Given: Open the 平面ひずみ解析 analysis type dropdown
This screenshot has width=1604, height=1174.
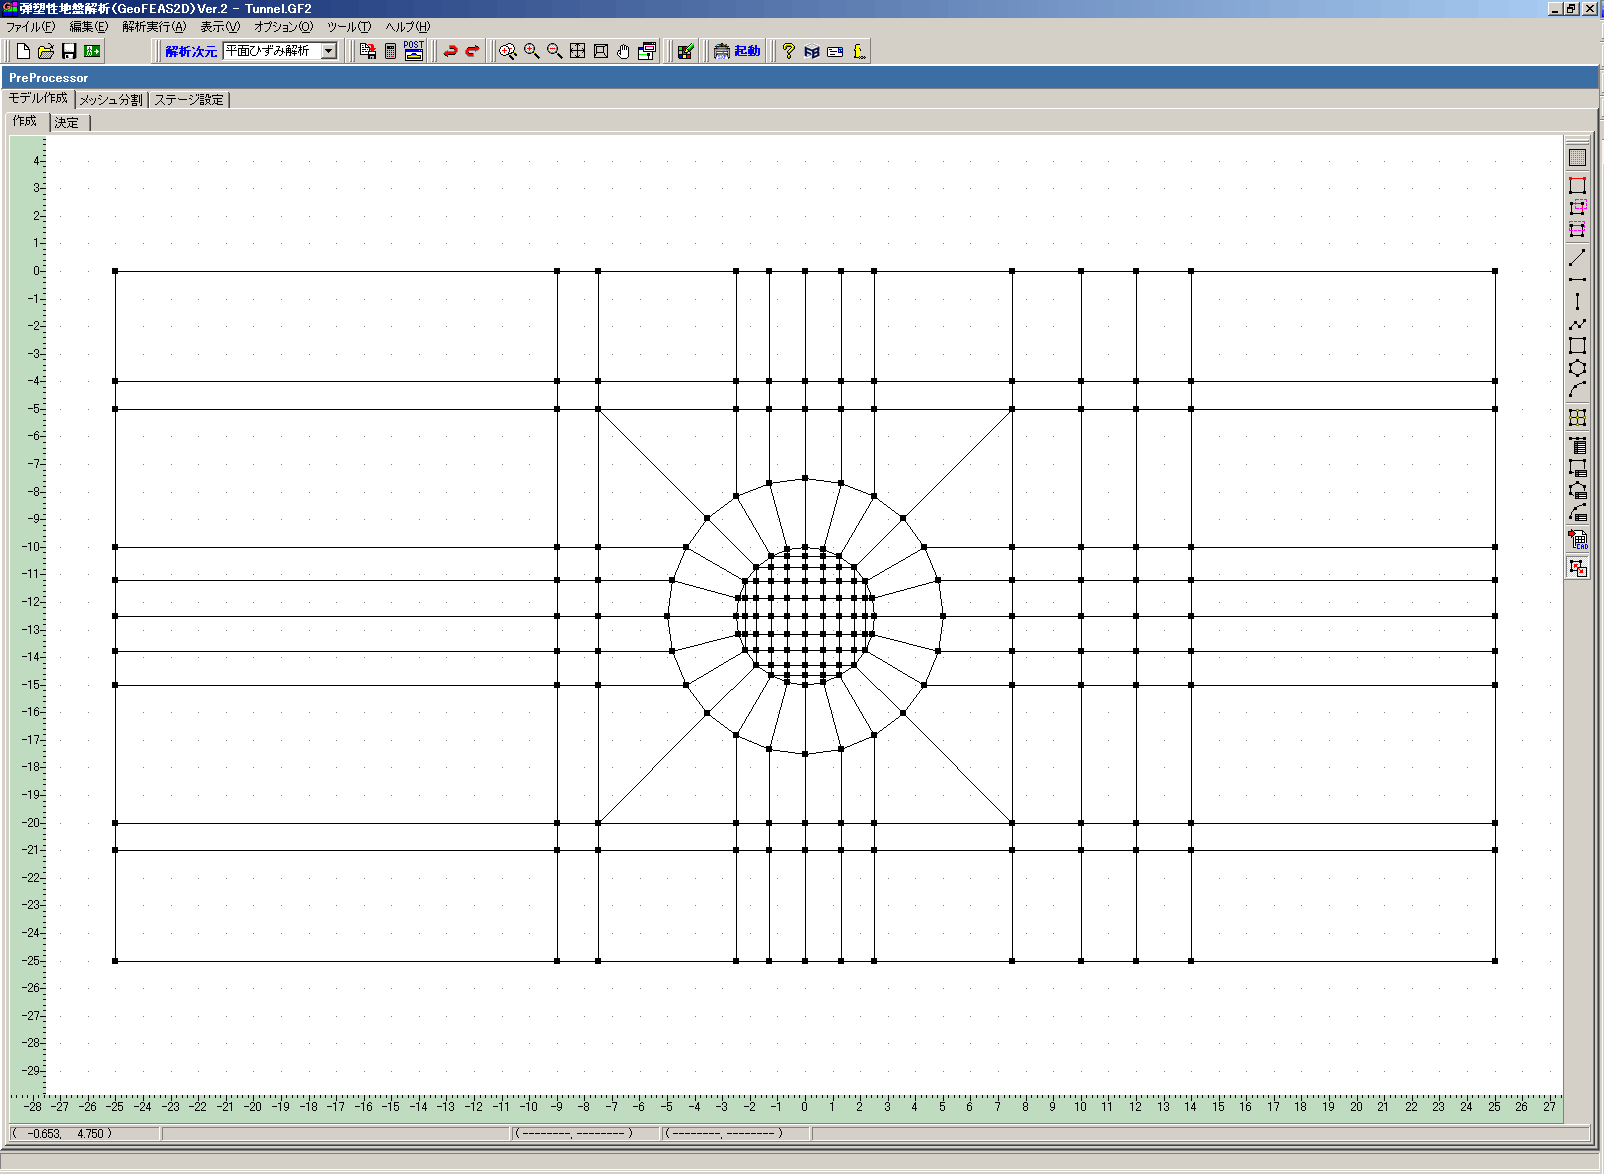Looking at the screenshot, I should (x=329, y=51).
